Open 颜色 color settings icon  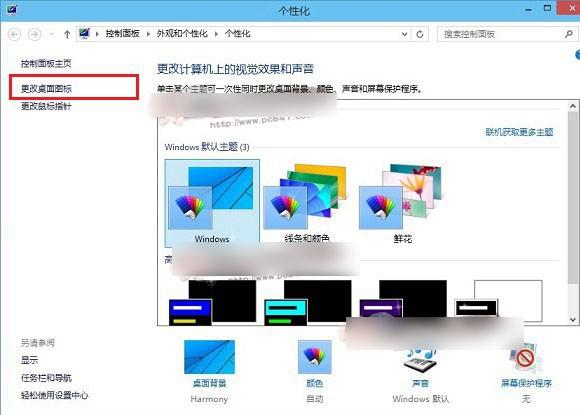coord(314,357)
